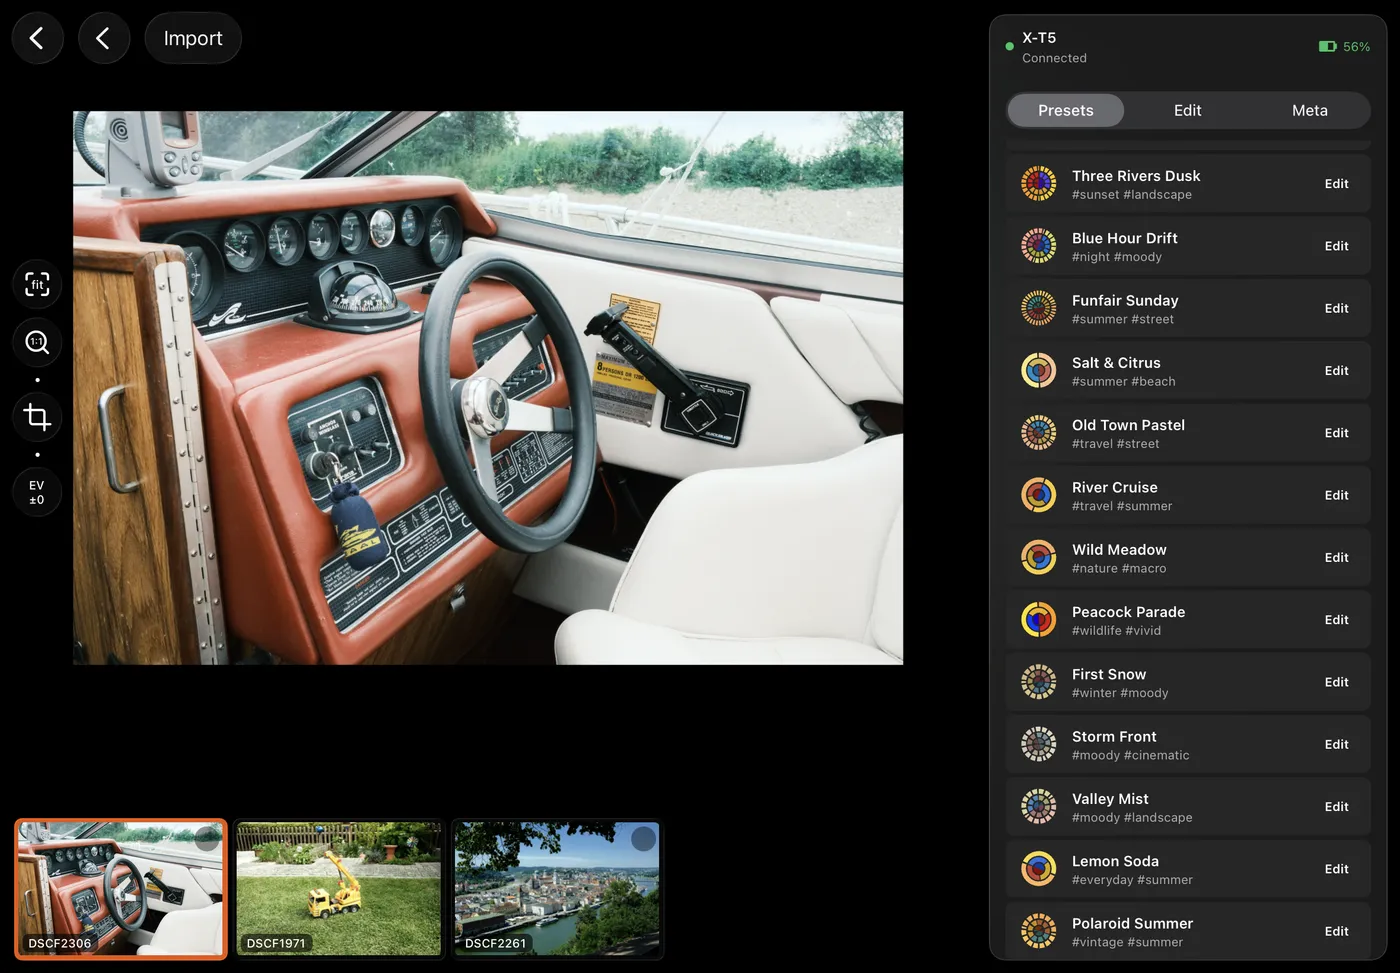Click the "#everyday #summer" tags text
Image resolution: width=1400 pixels, height=973 pixels.
tap(1132, 880)
